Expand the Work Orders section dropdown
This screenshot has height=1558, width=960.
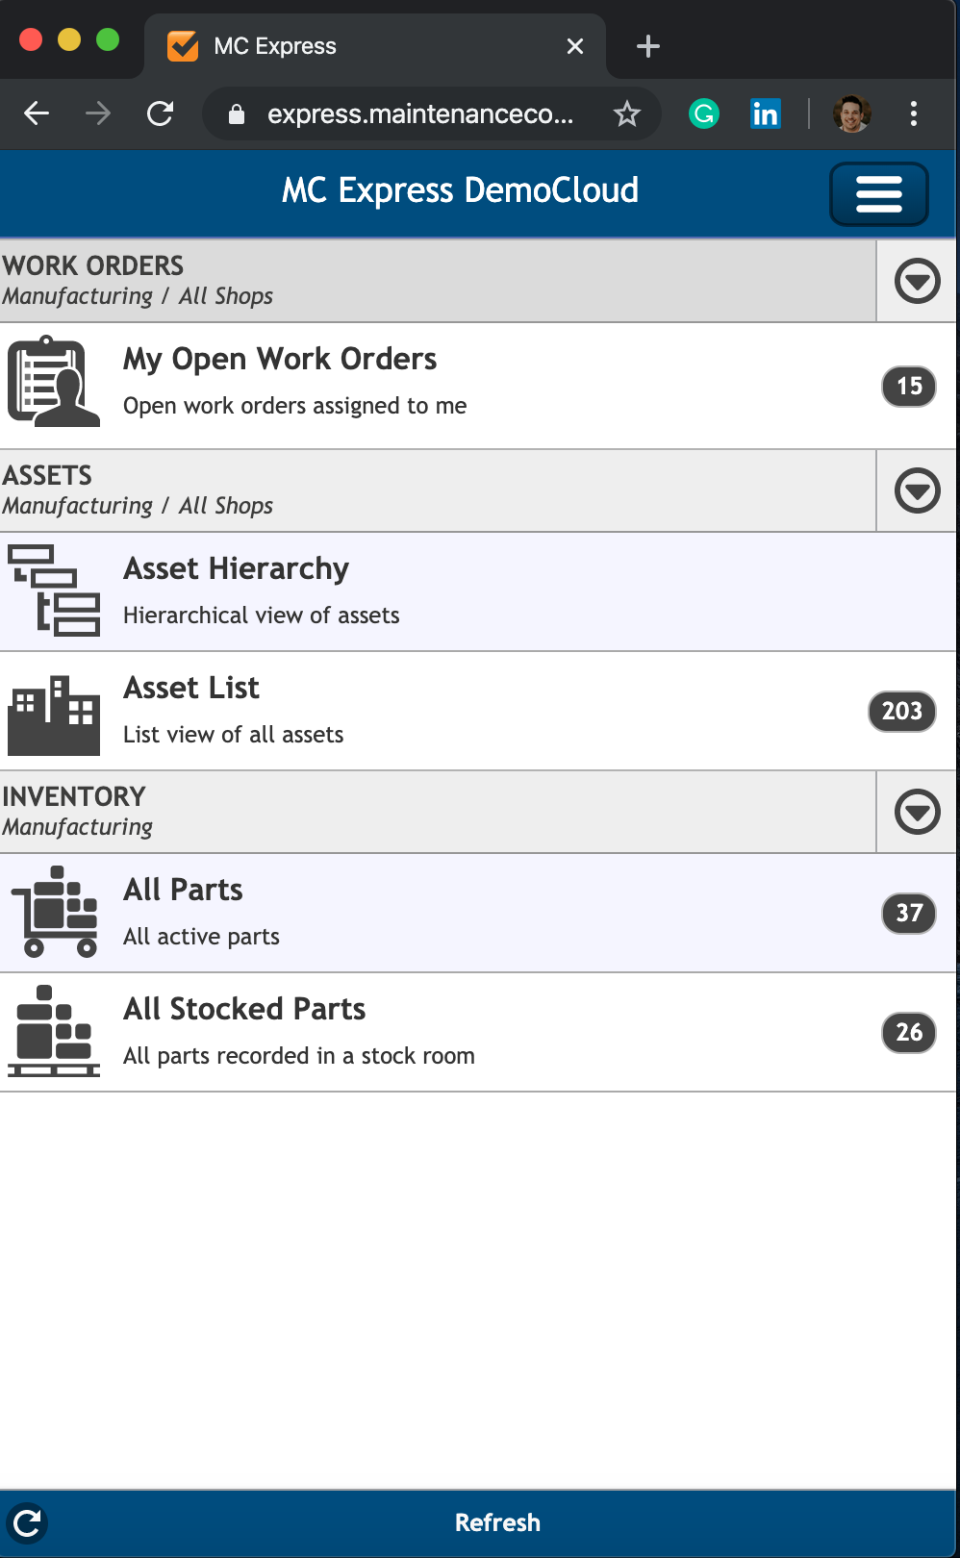[917, 281]
